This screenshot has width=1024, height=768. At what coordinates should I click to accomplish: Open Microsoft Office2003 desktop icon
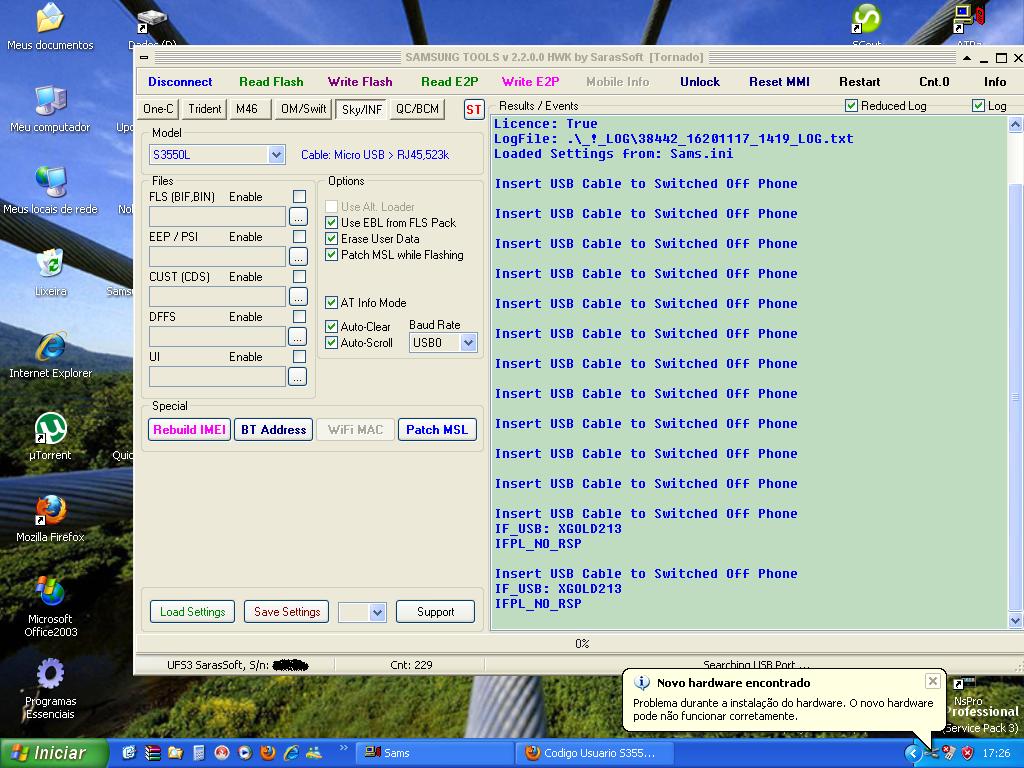coord(50,593)
